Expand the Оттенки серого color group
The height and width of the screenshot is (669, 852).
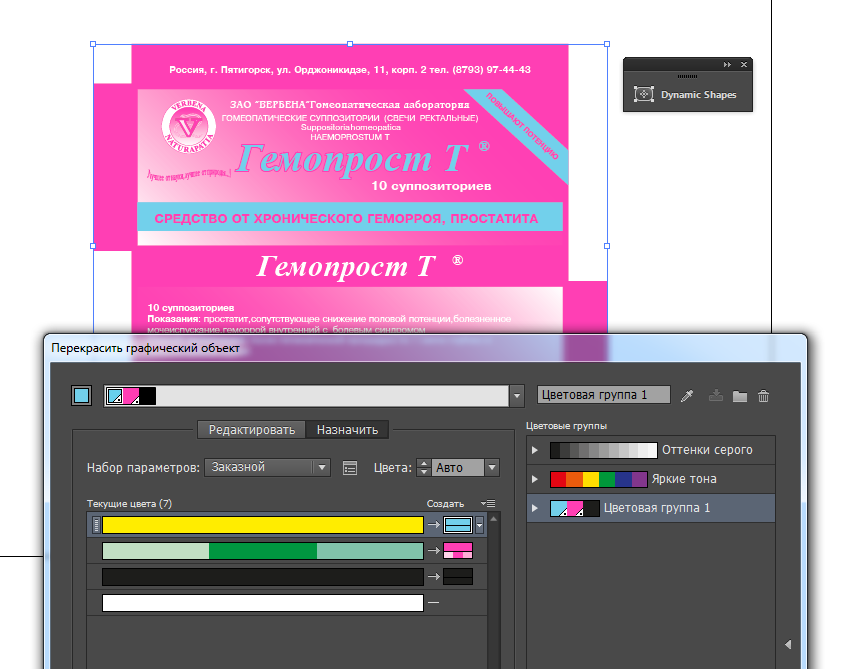pyautogui.click(x=535, y=450)
